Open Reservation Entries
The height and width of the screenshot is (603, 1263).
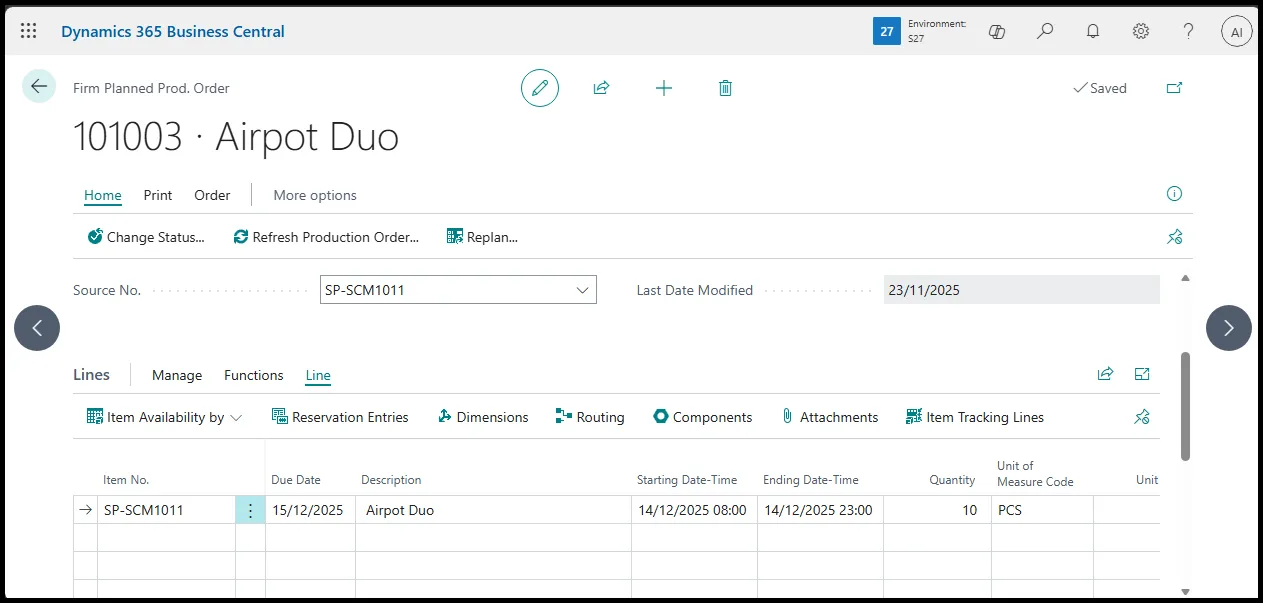tap(340, 417)
